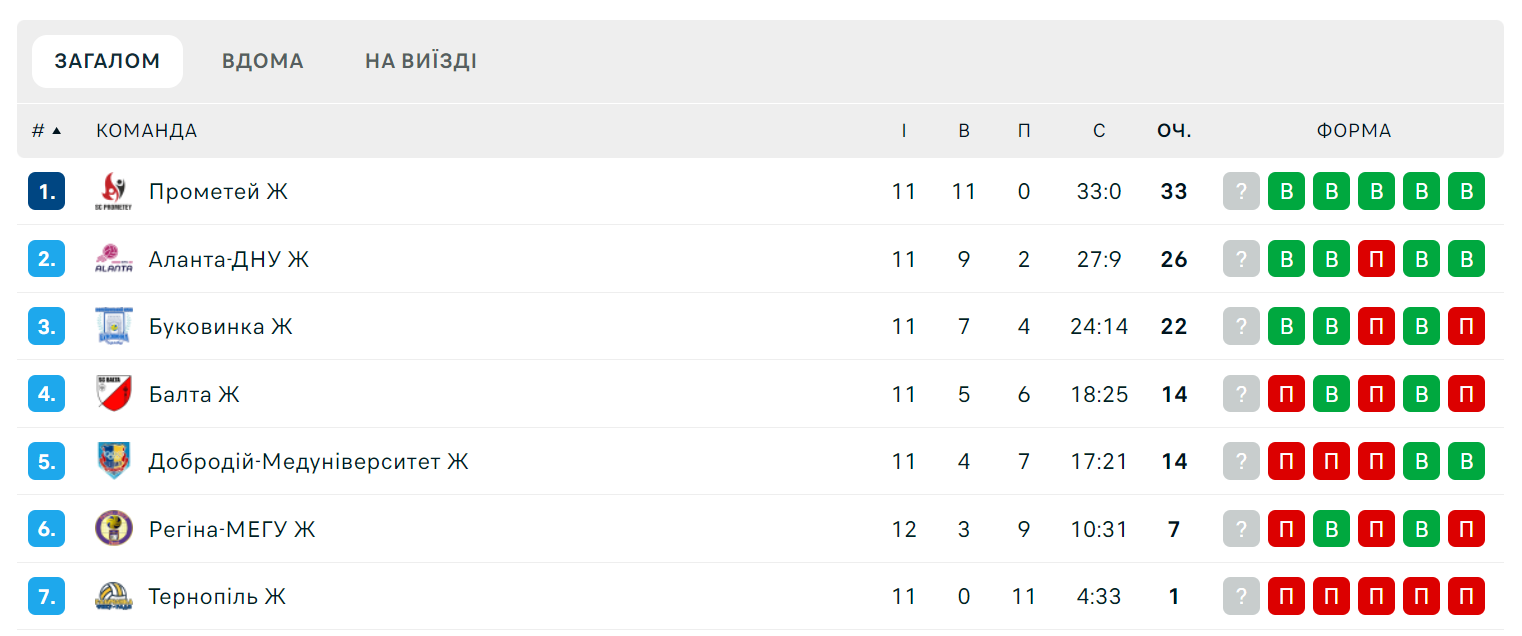The width and height of the screenshot is (1522, 636).
Task: Sort standings by the В wins column
Action: point(964,131)
